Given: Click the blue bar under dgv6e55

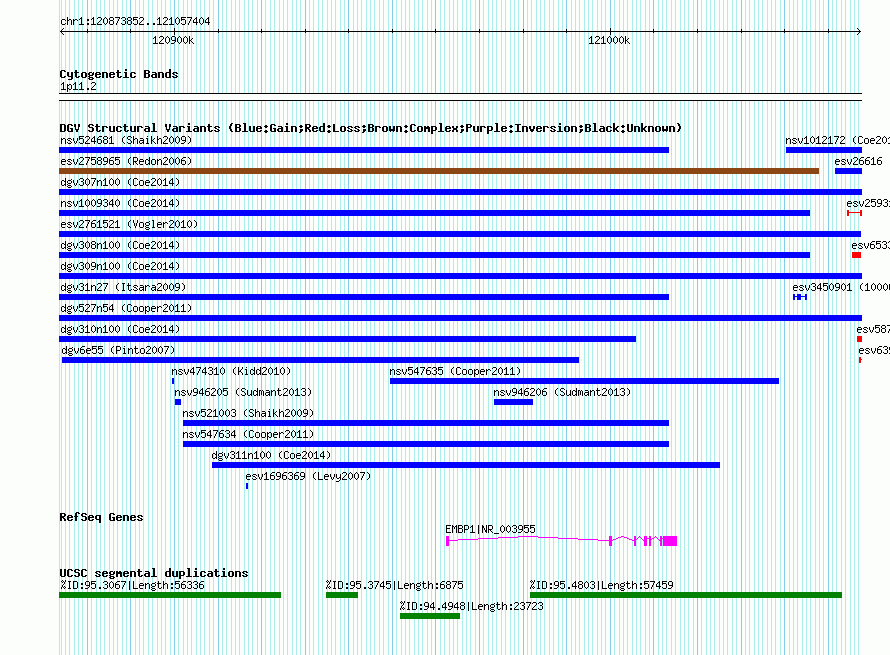Looking at the screenshot, I should click(320, 360).
